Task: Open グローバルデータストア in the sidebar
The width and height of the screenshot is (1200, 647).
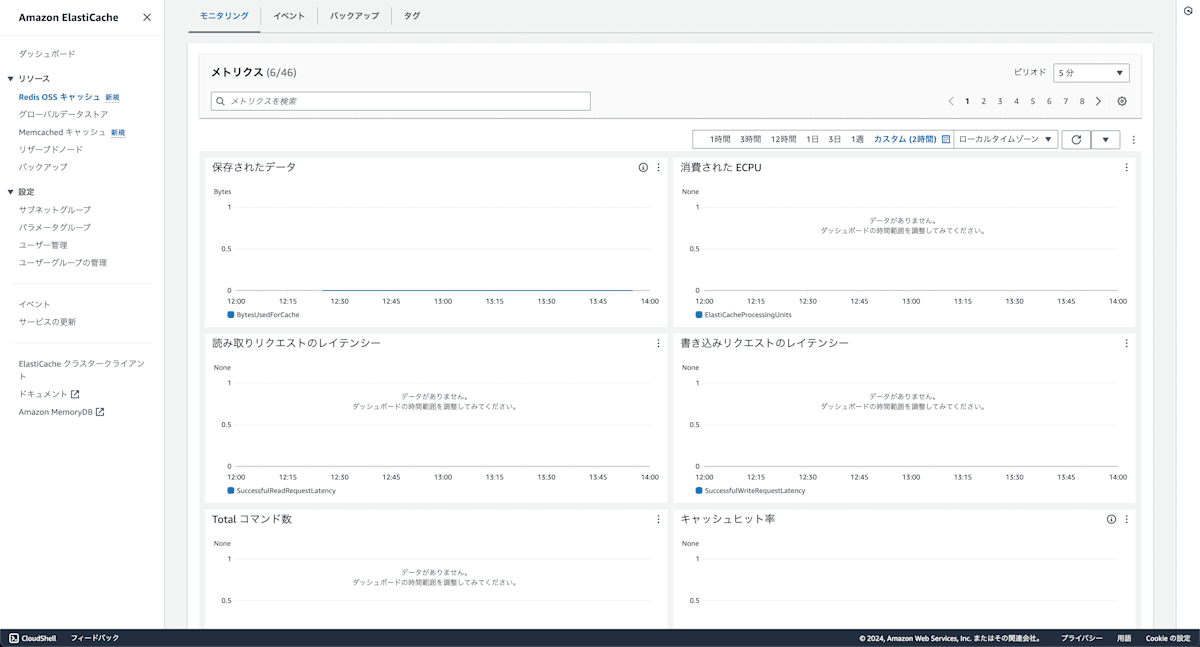Action: [63, 115]
